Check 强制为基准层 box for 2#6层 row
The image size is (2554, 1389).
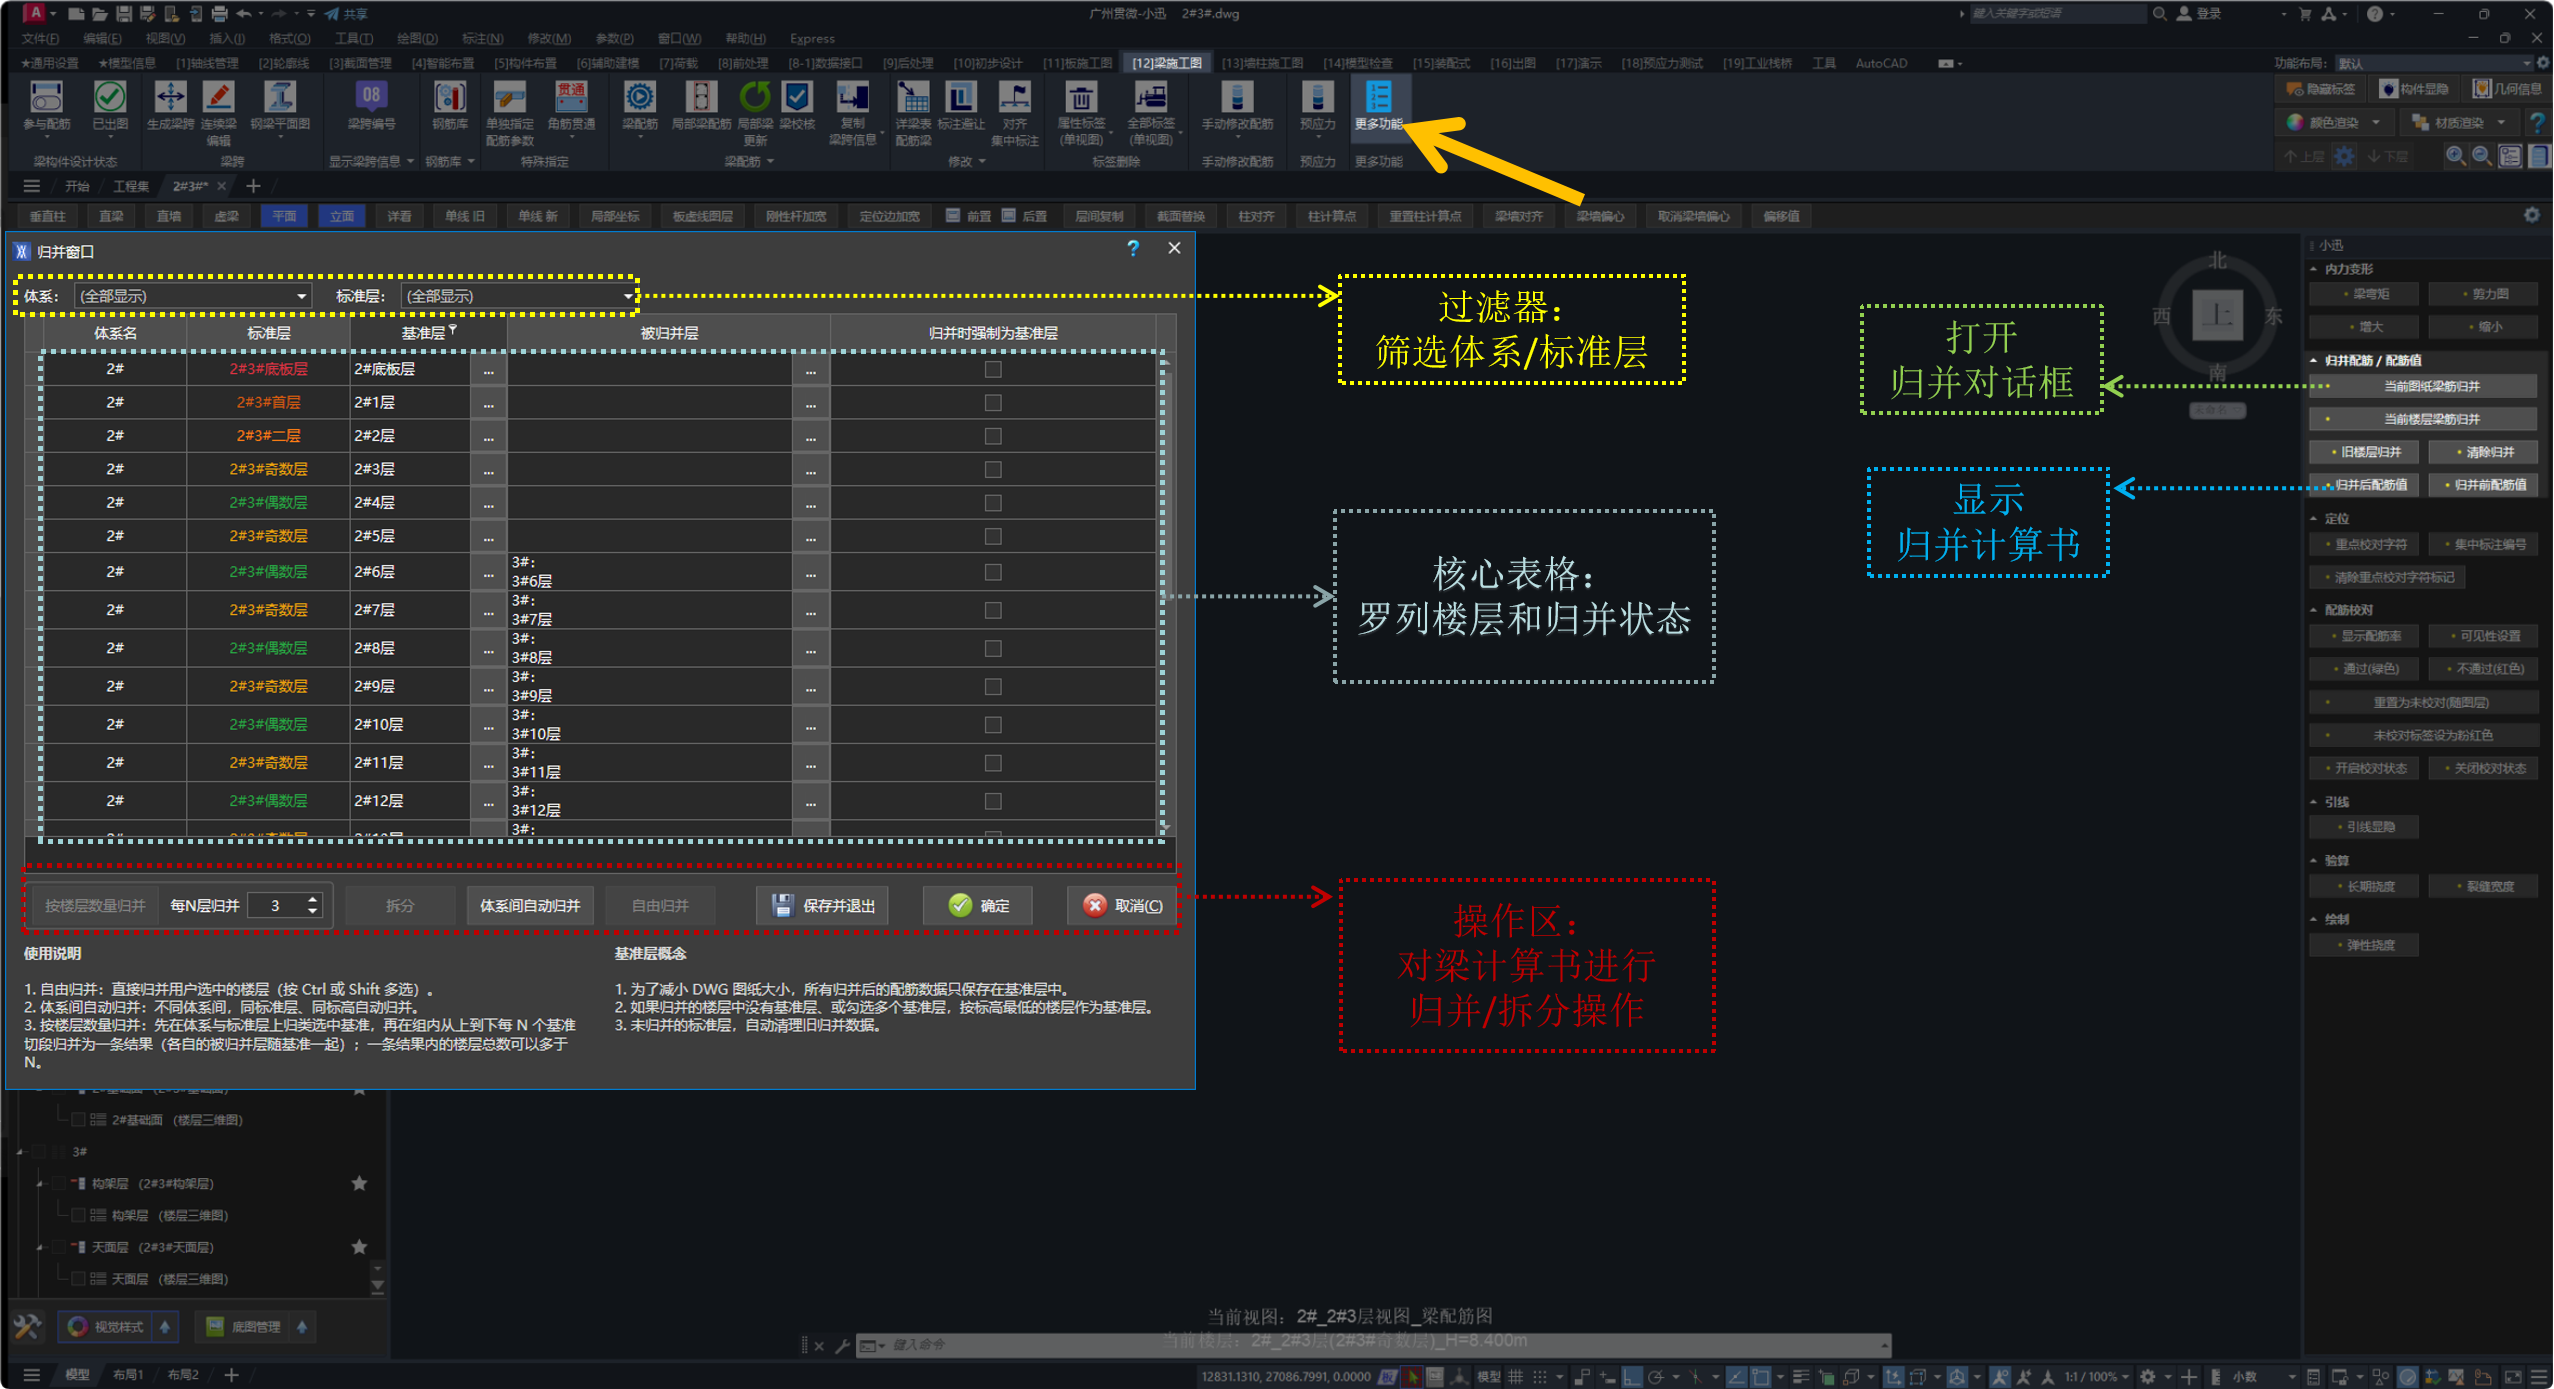click(993, 572)
